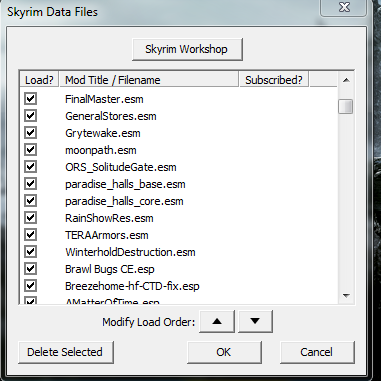Select the FinalMaster.esm file name
Viewport: 381px width, 381px height.
tap(104, 99)
